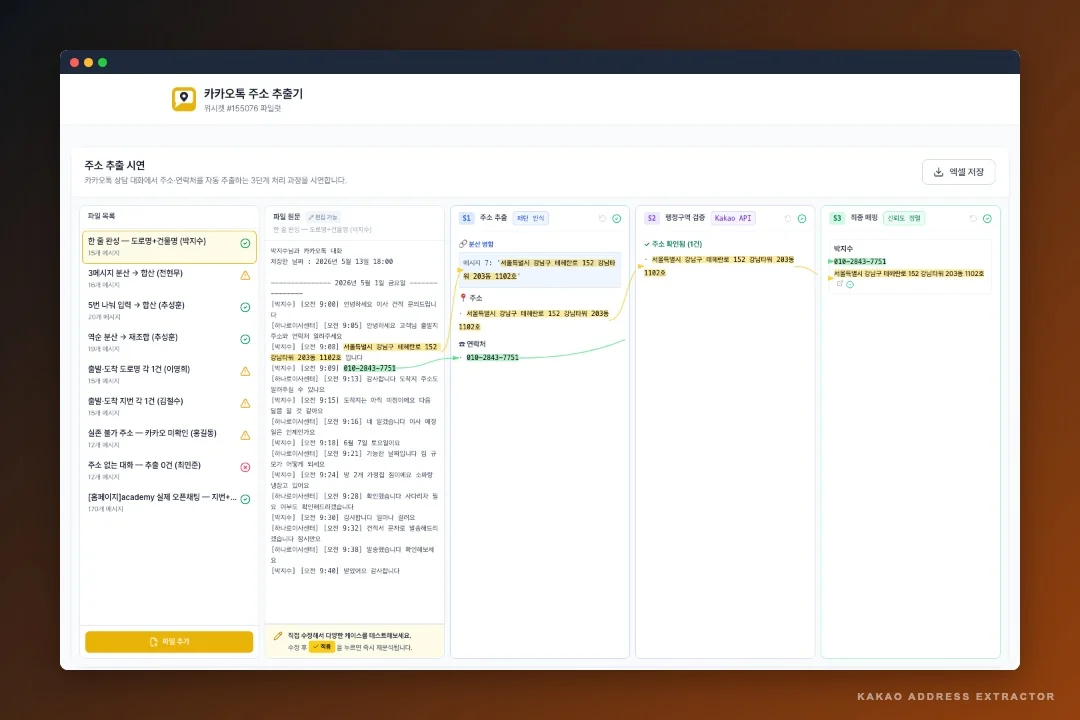
Task: Click red error icon on 최민준 file row
Action: (245, 467)
